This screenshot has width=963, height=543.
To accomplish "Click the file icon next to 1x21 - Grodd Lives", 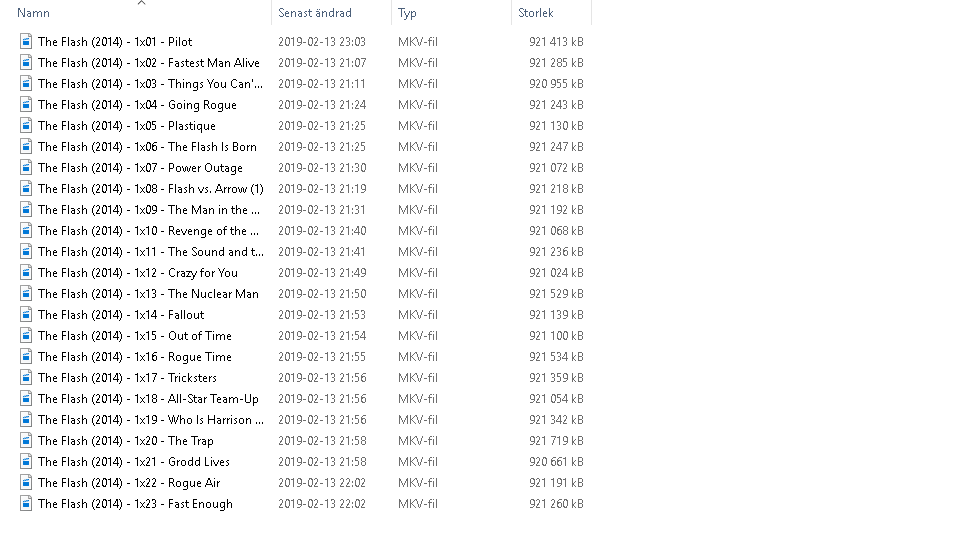I will (x=26, y=462).
